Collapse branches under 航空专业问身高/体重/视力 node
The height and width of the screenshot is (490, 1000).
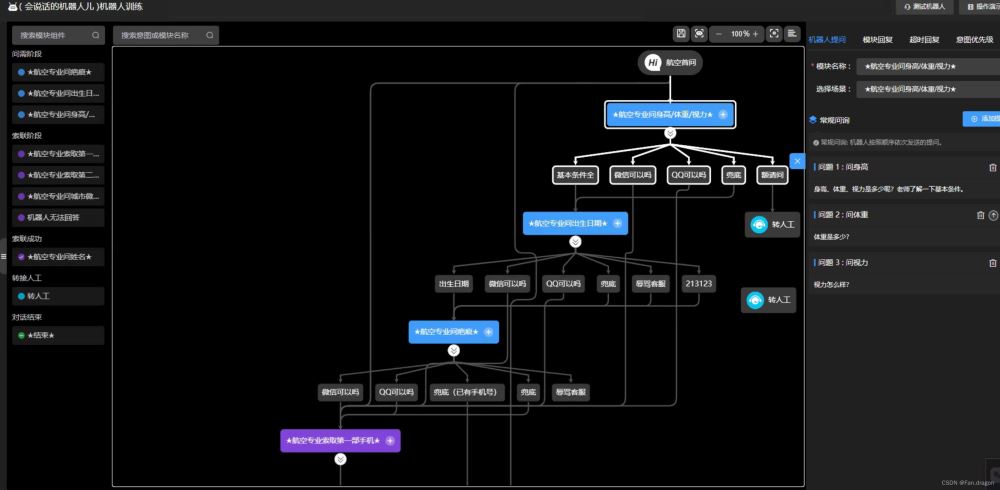(x=670, y=133)
